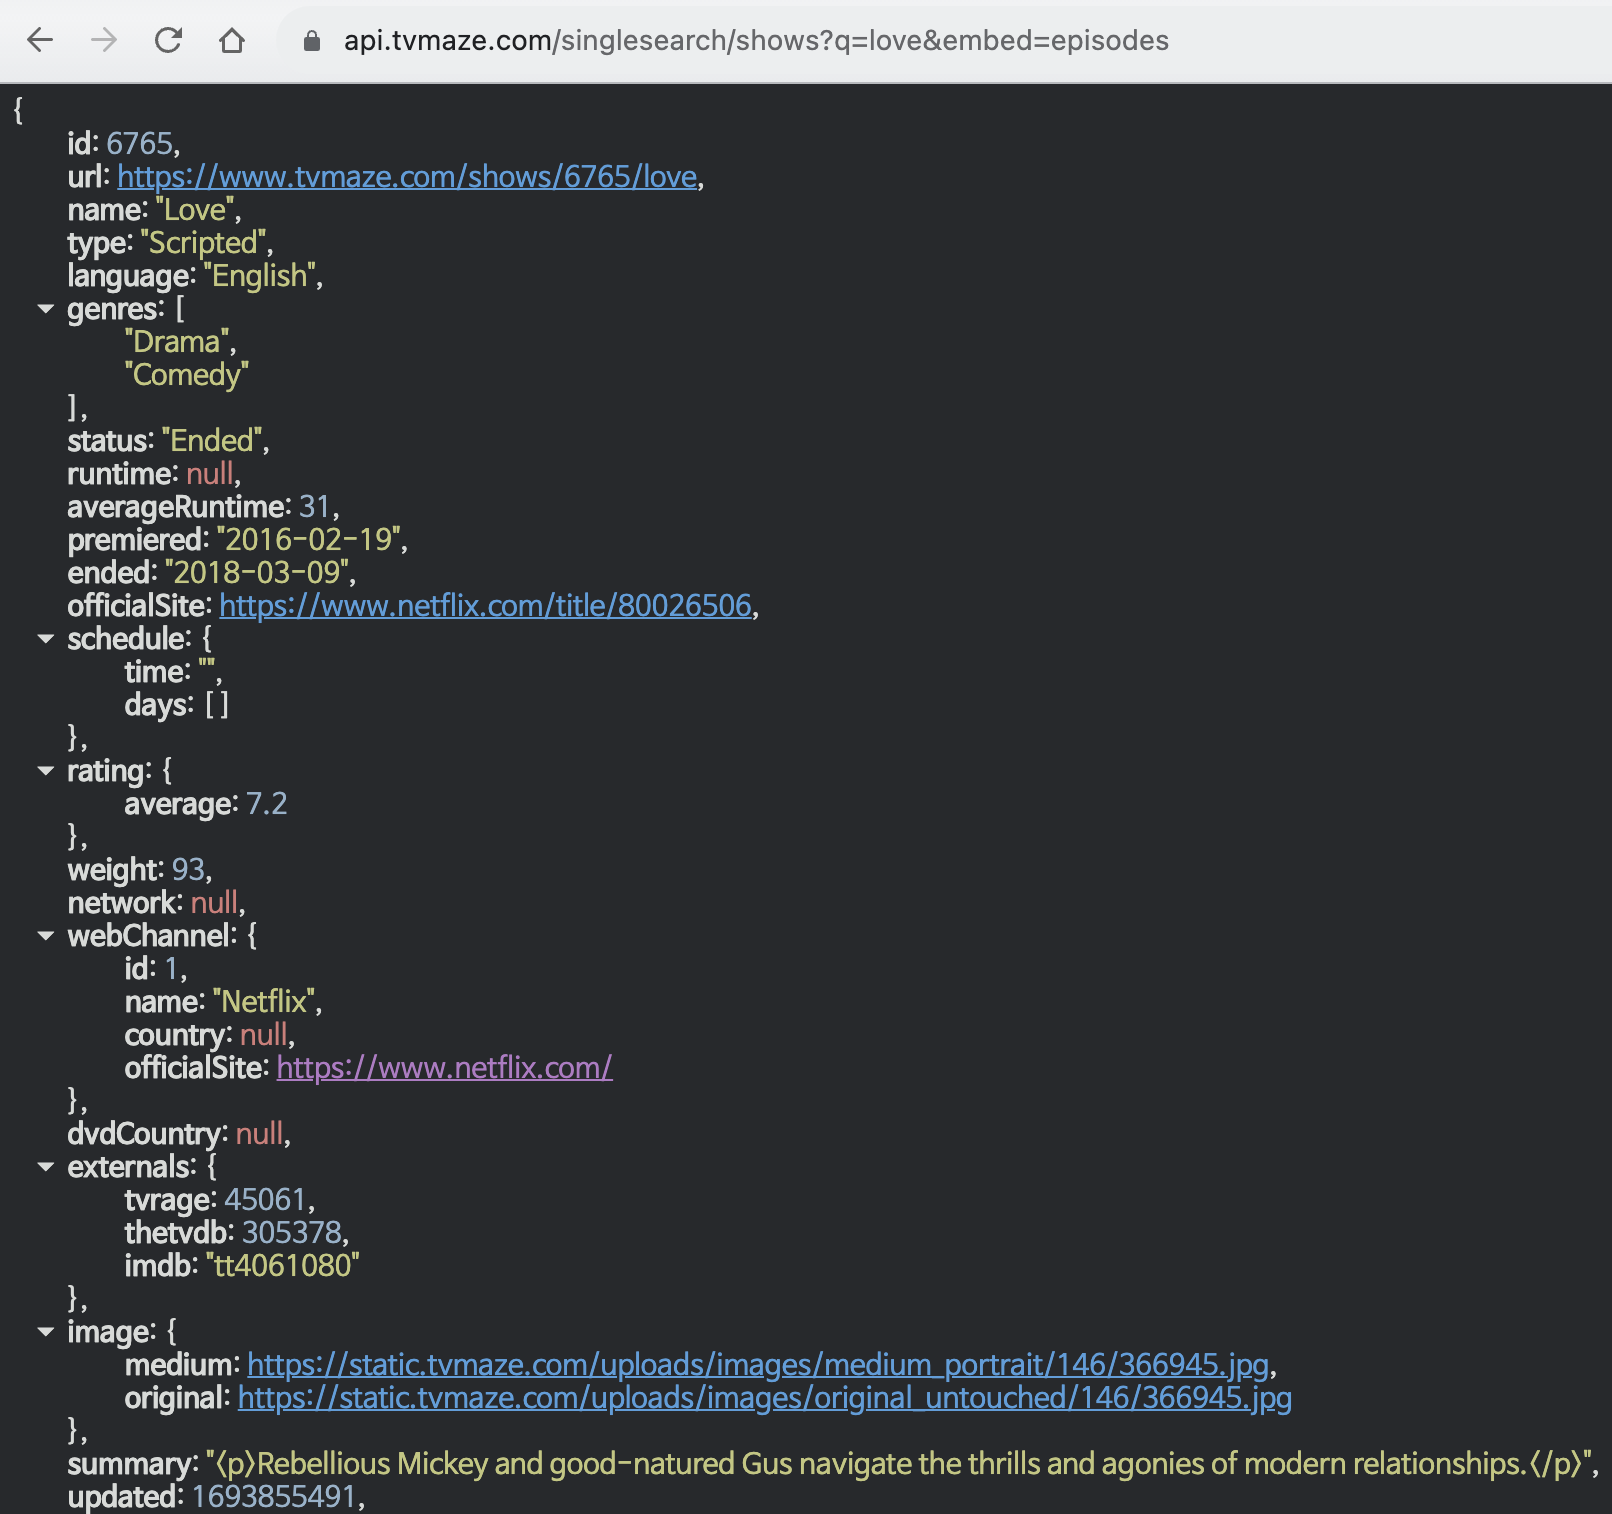Select the "Comedy" genre entry
Screen dimensions: 1612x1514
click(187, 375)
